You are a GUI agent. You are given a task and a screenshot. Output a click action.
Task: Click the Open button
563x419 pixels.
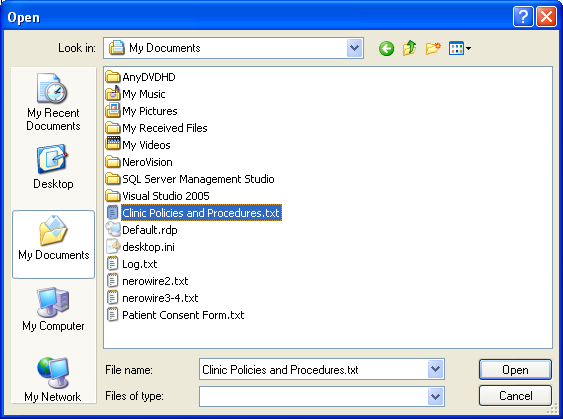coord(515,369)
